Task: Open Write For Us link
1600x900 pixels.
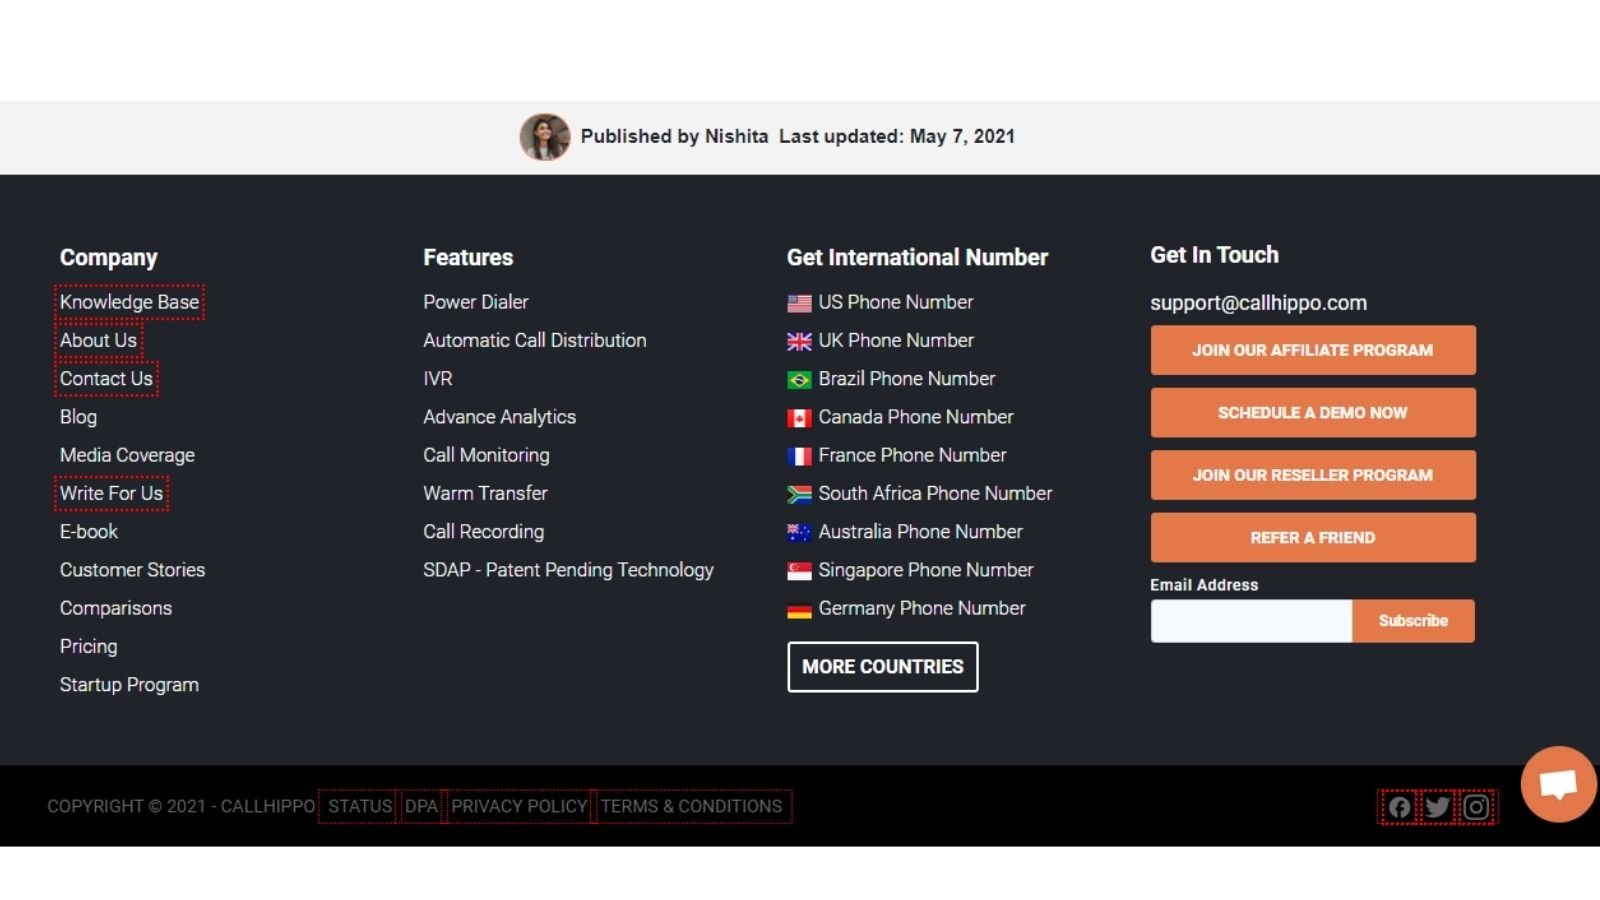Action: 111,493
